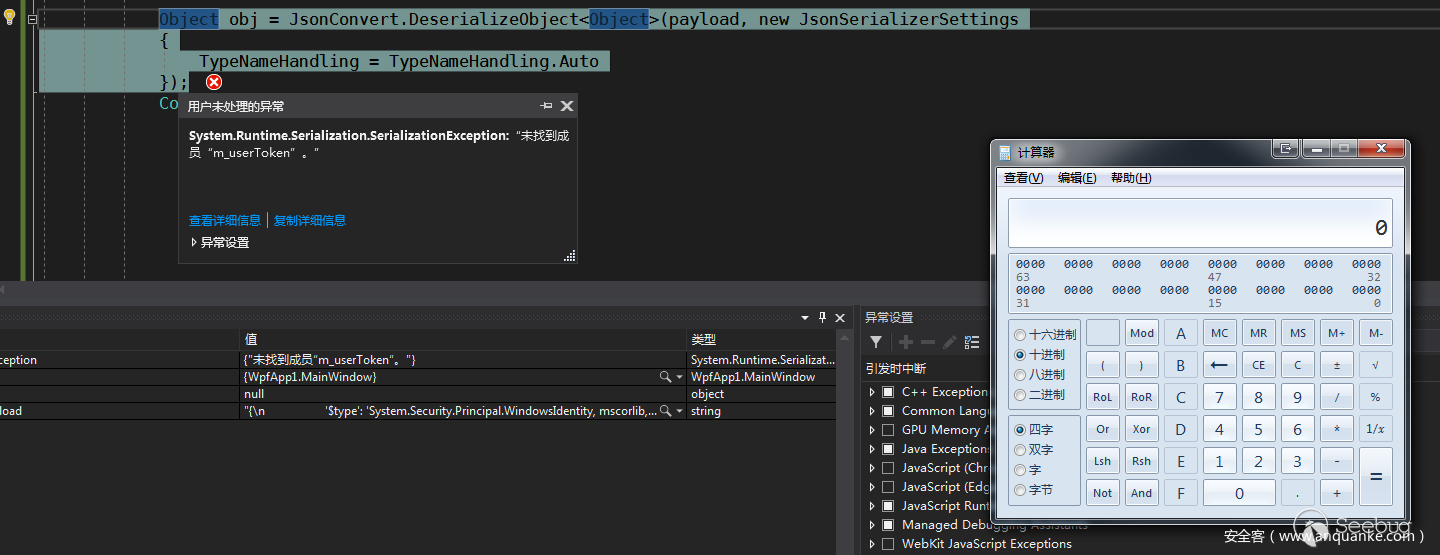Viewport: 1440px width, 555px height.
Task: Select the 字节 byte radio button
Action: coord(1020,490)
